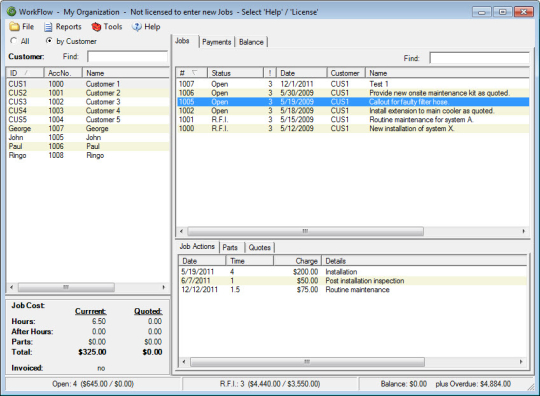This screenshot has width=540, height=396.
Task: Click the Jobs Find input field
Action: tap(479, 58)
